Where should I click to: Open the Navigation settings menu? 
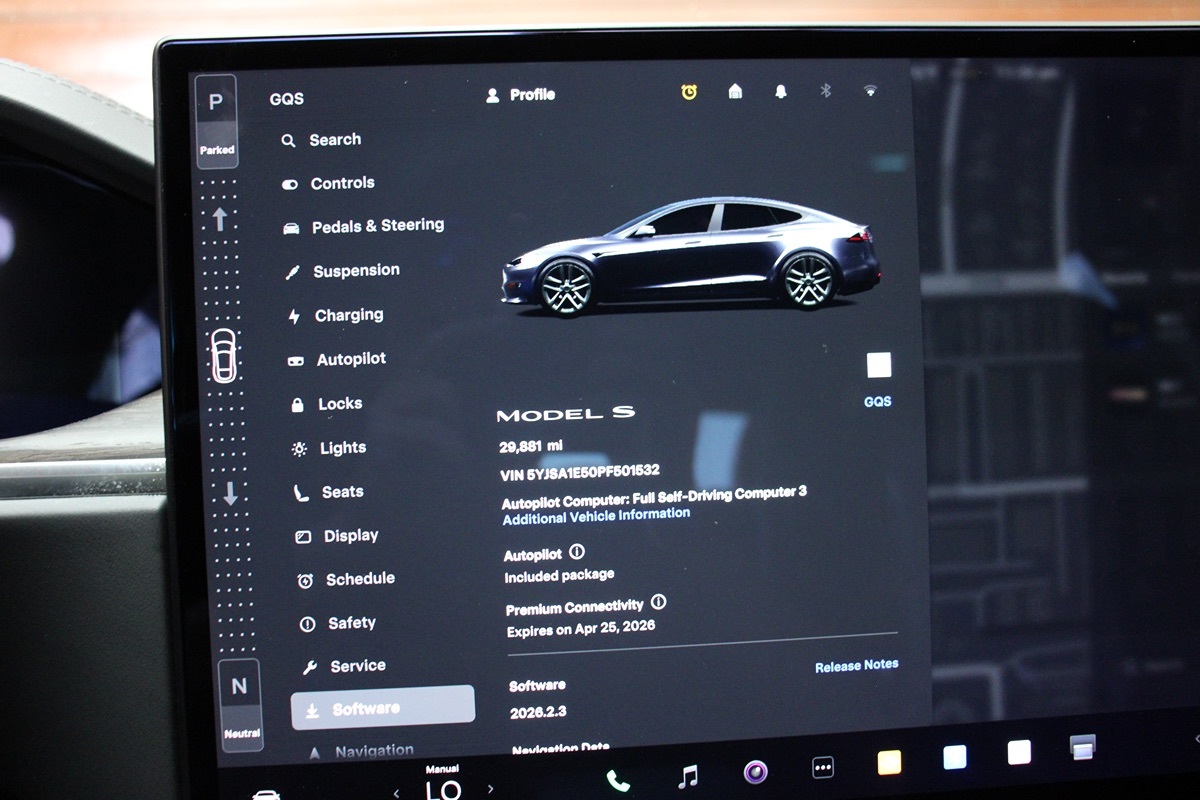(360, 751)
